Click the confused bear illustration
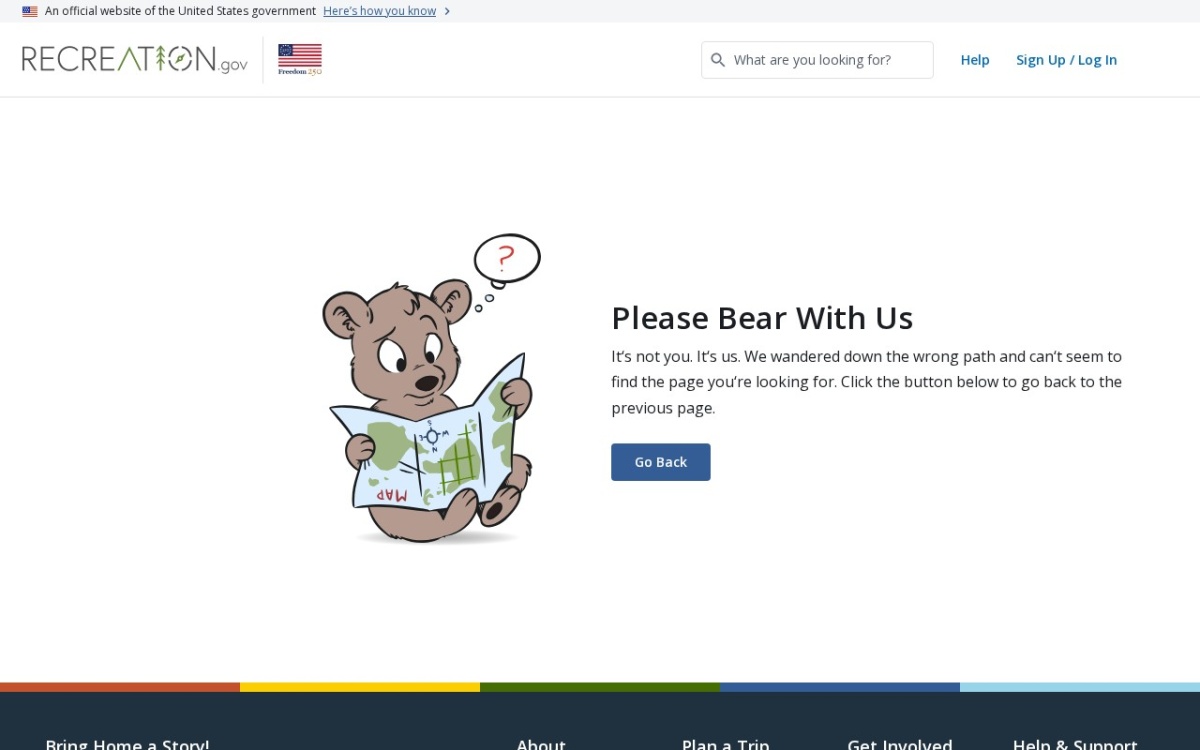Image resolution: width=1200 pixels, height=750 pixels. pyautogui.click(x=431, y=389)
